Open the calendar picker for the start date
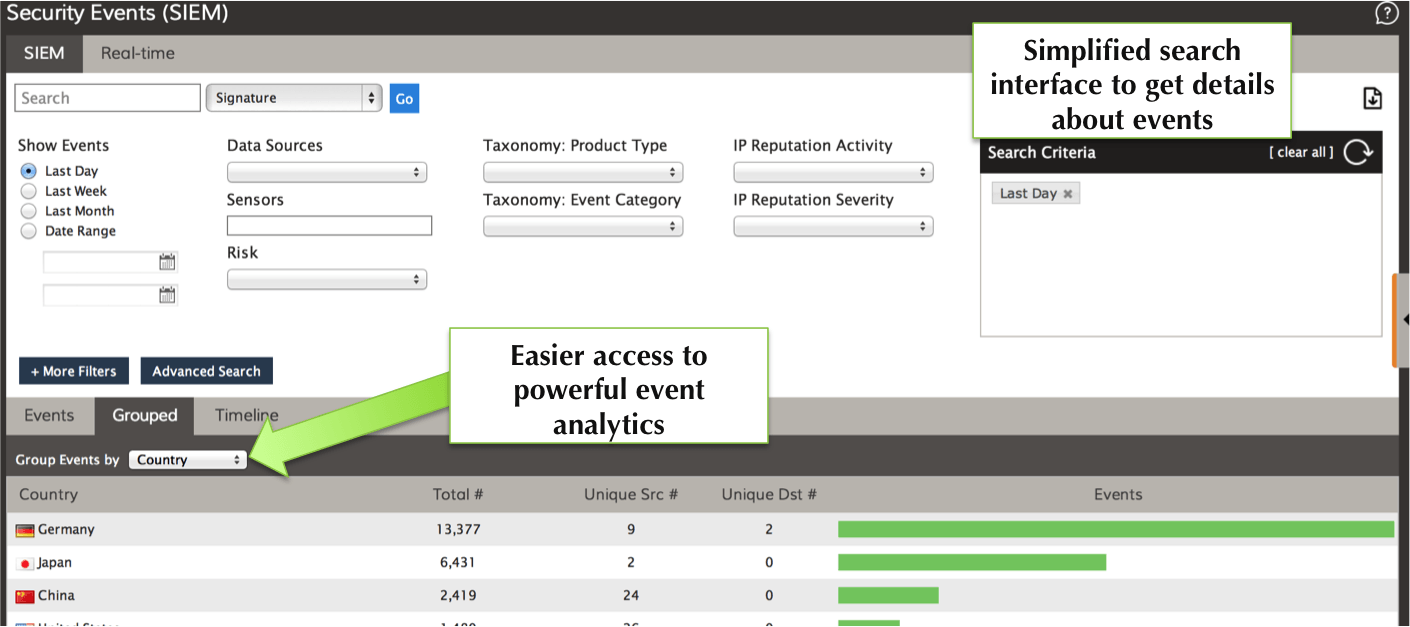Image resolution: width=1410 pixels, height=627 pixels. [168, 262]
